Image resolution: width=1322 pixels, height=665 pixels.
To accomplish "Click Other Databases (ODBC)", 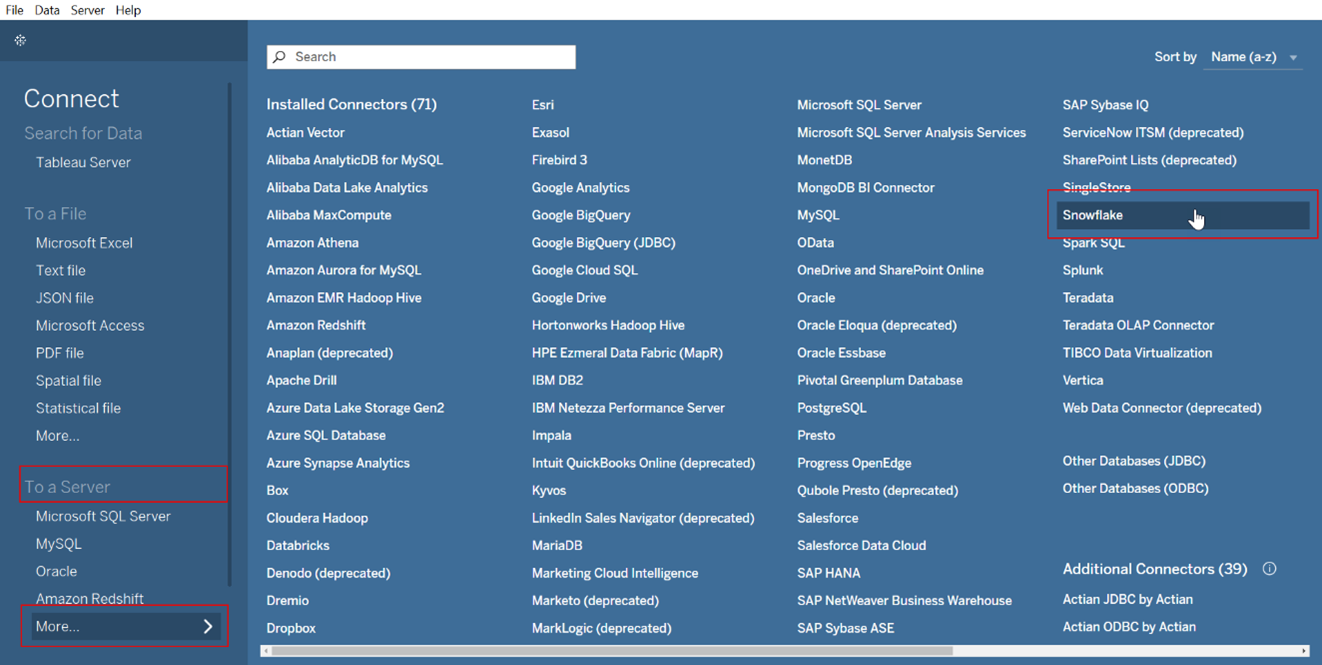I will pyautogui.click(x=1135, y=489).
